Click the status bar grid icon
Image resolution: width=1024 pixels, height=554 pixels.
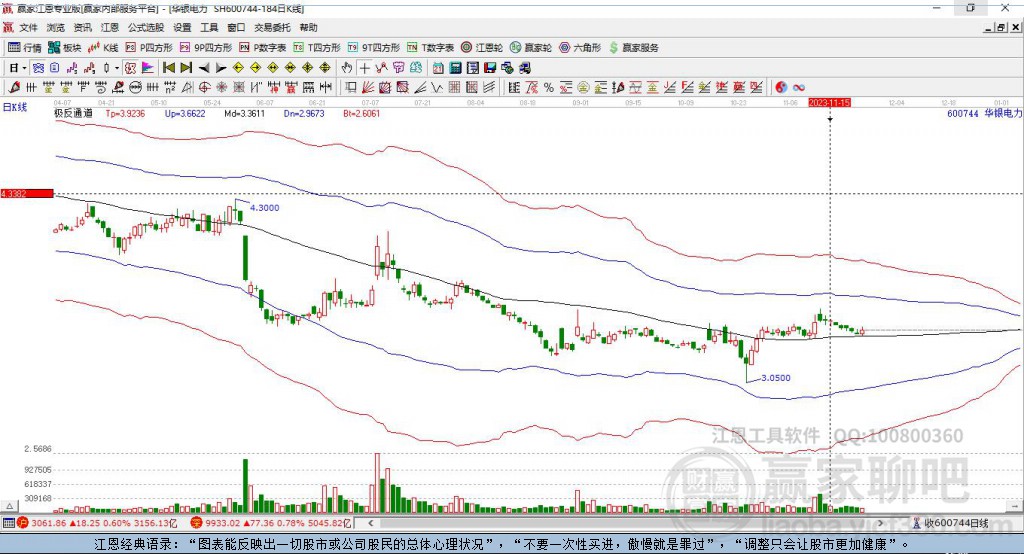click(x=8, y=523)
